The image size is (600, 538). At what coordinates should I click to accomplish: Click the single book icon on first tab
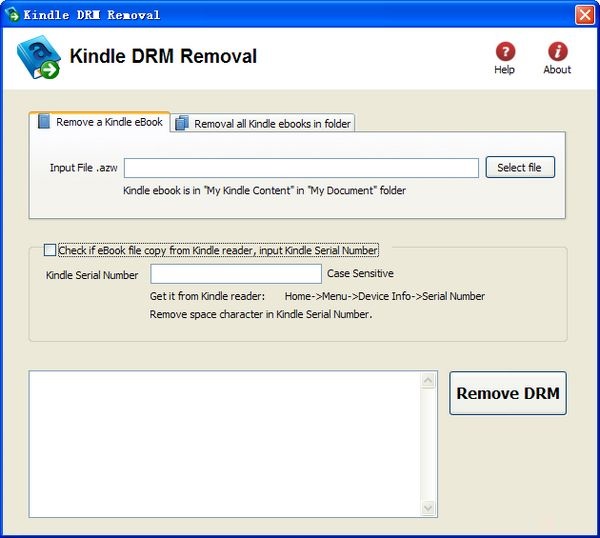click(x=44, y=121)
